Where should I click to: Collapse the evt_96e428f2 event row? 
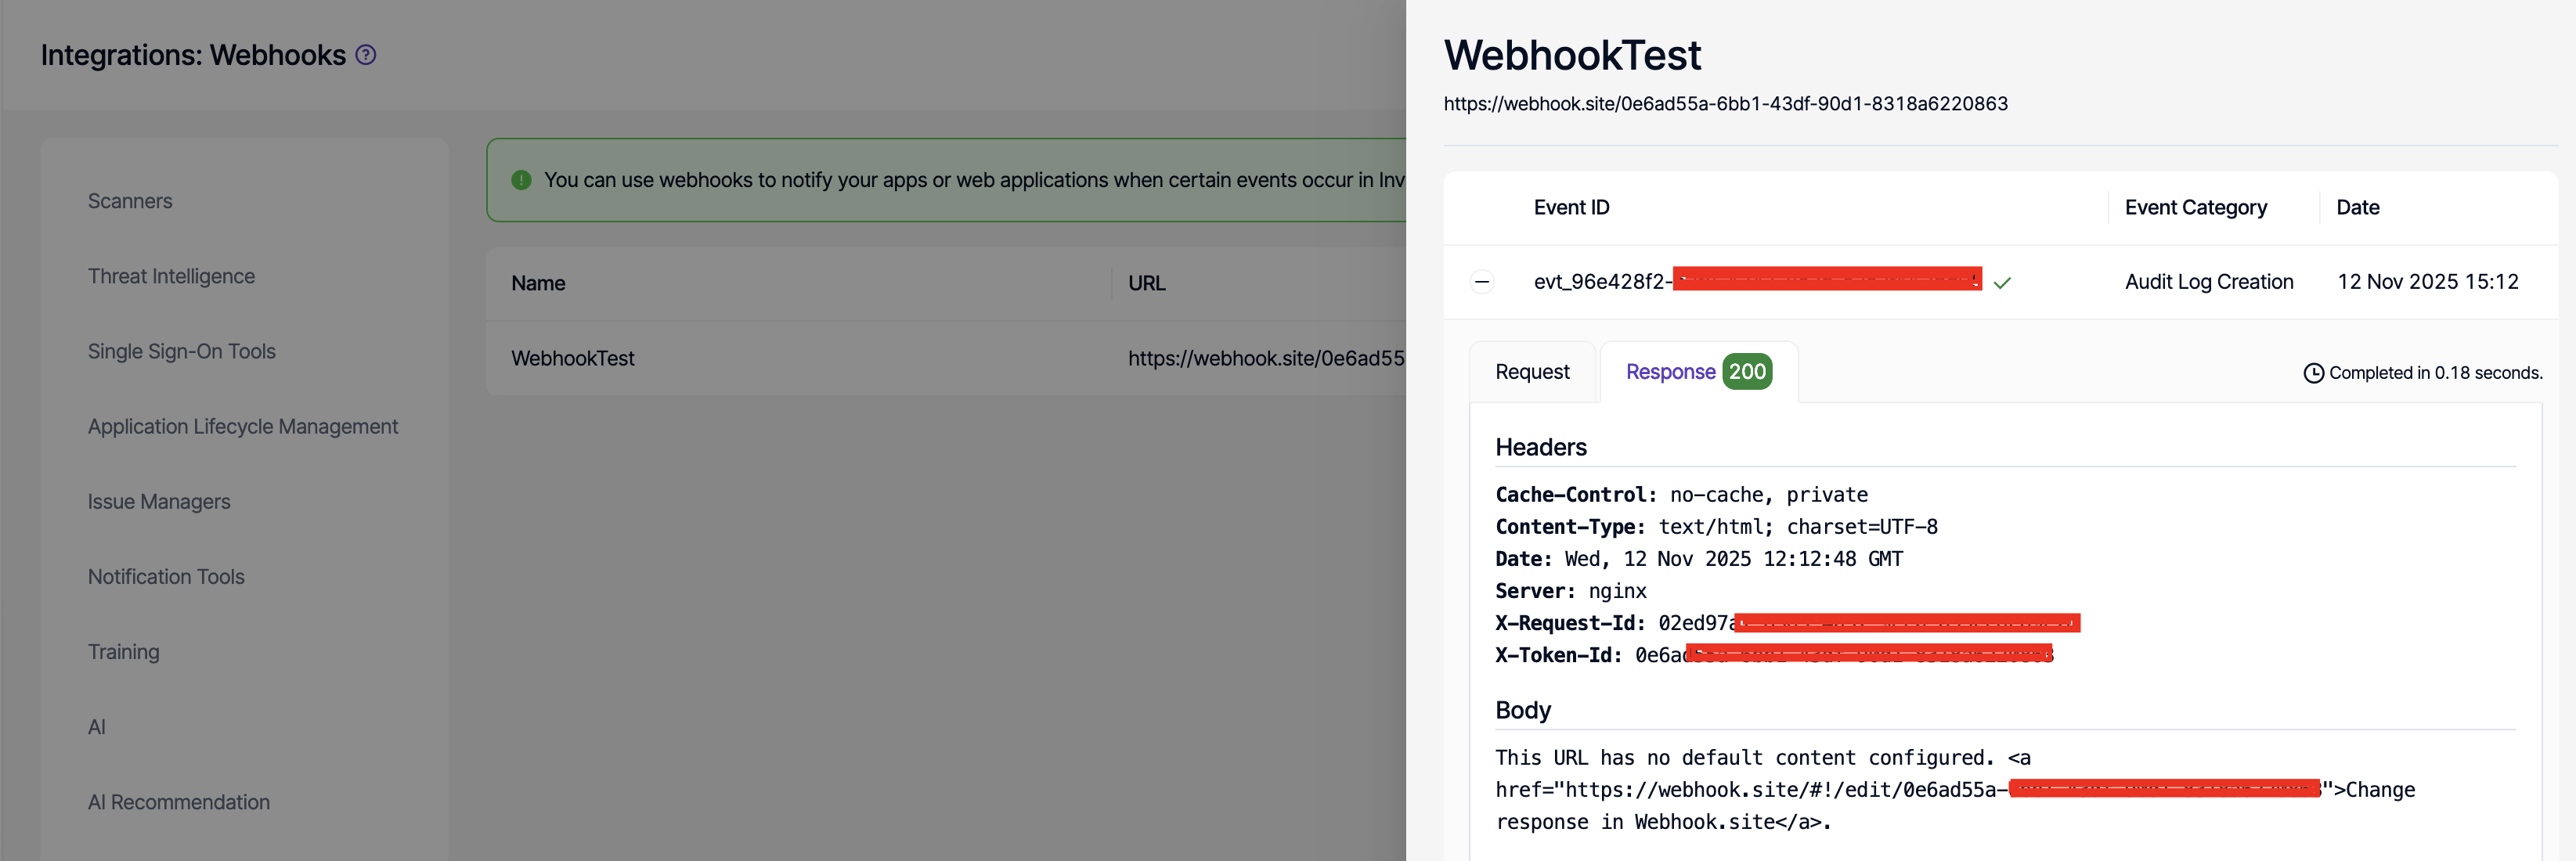coord(1482,282)
